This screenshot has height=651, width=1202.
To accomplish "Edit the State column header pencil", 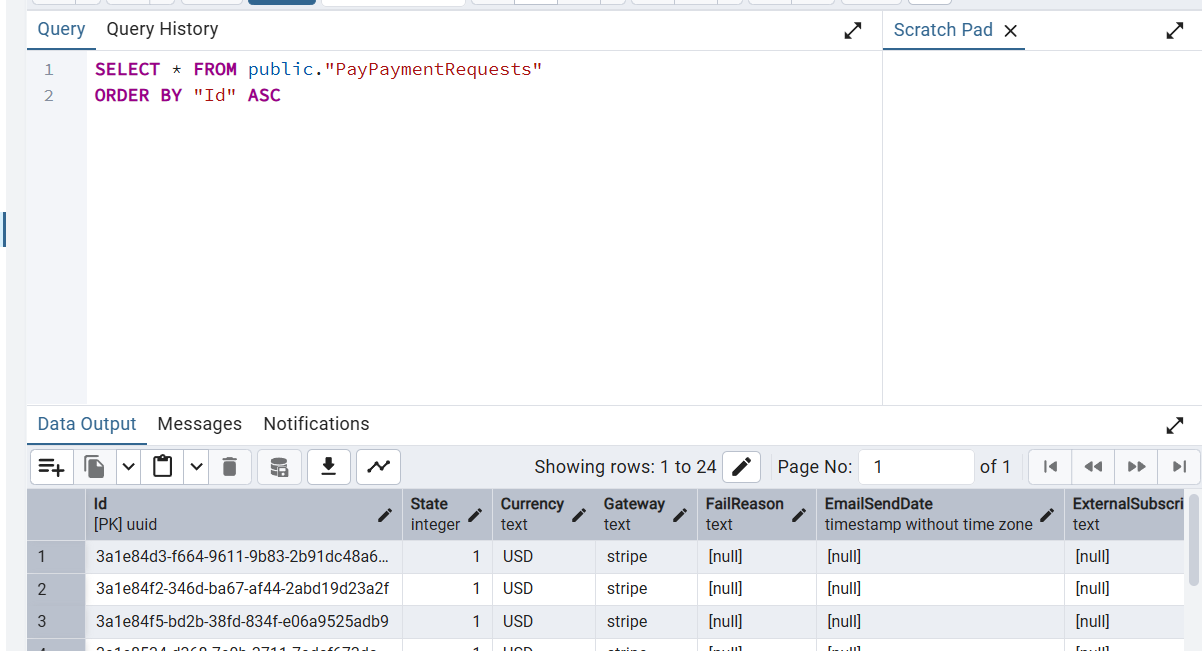I will pyautogui.click(x=475, y=515).
